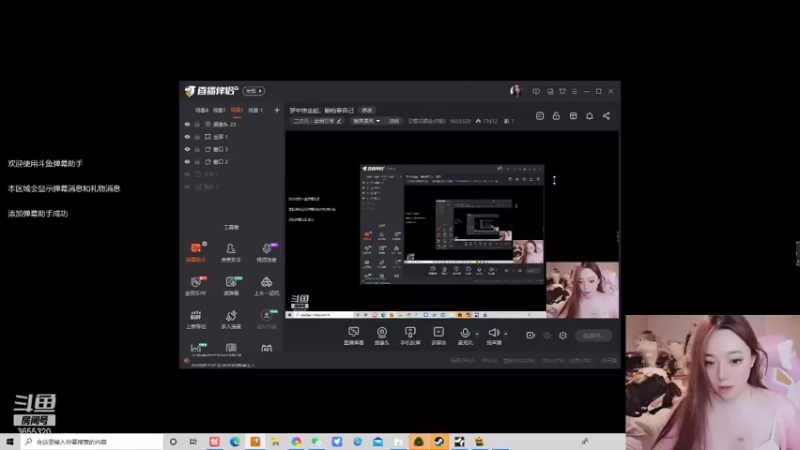Hide the 摄像头 source with its eye icon
The width and height of the screenshot is (800, 450).
point(187,124)
